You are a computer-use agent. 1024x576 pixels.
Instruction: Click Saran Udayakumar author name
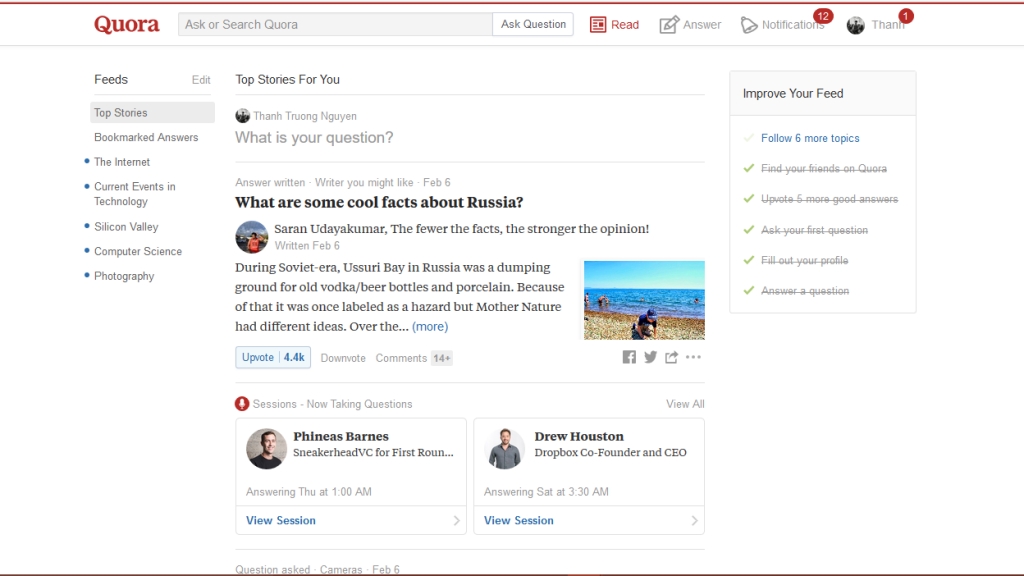point(330,229)
